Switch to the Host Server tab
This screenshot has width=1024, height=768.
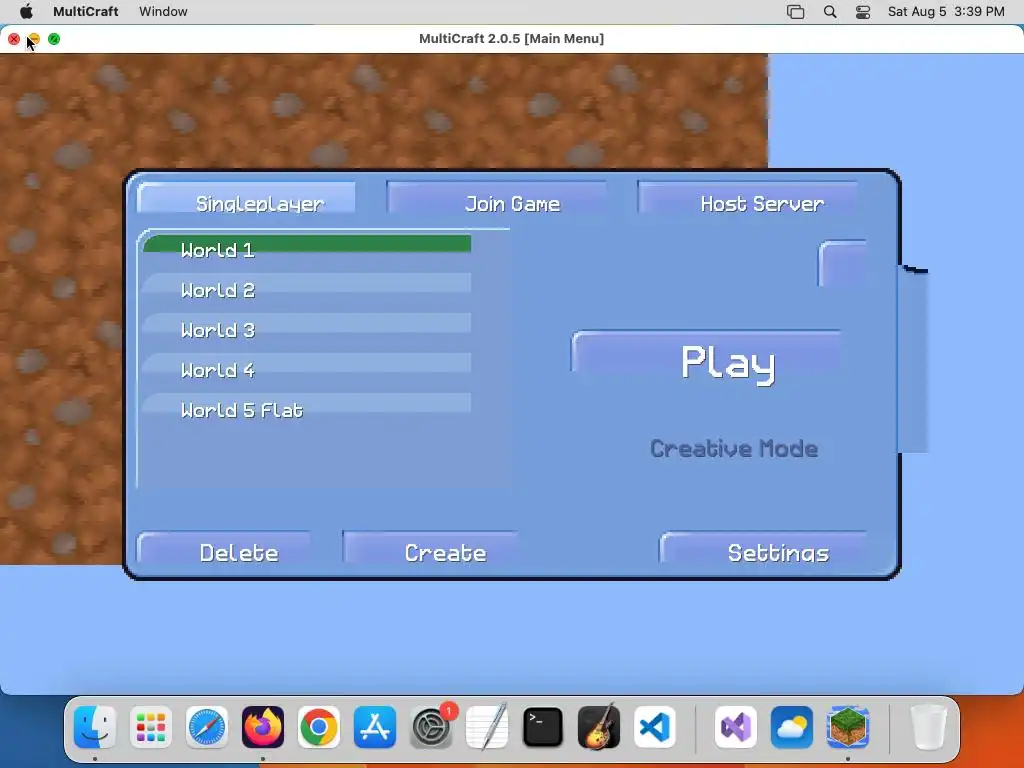point(747,198)
